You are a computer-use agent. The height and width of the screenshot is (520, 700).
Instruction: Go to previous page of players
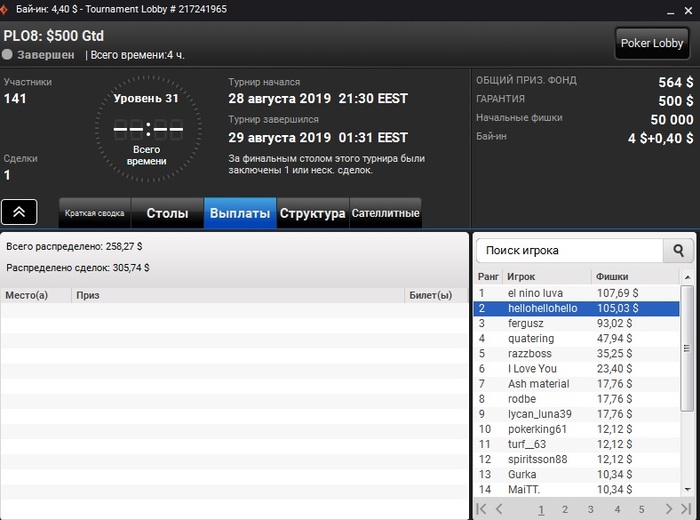[x=499, y=509]
